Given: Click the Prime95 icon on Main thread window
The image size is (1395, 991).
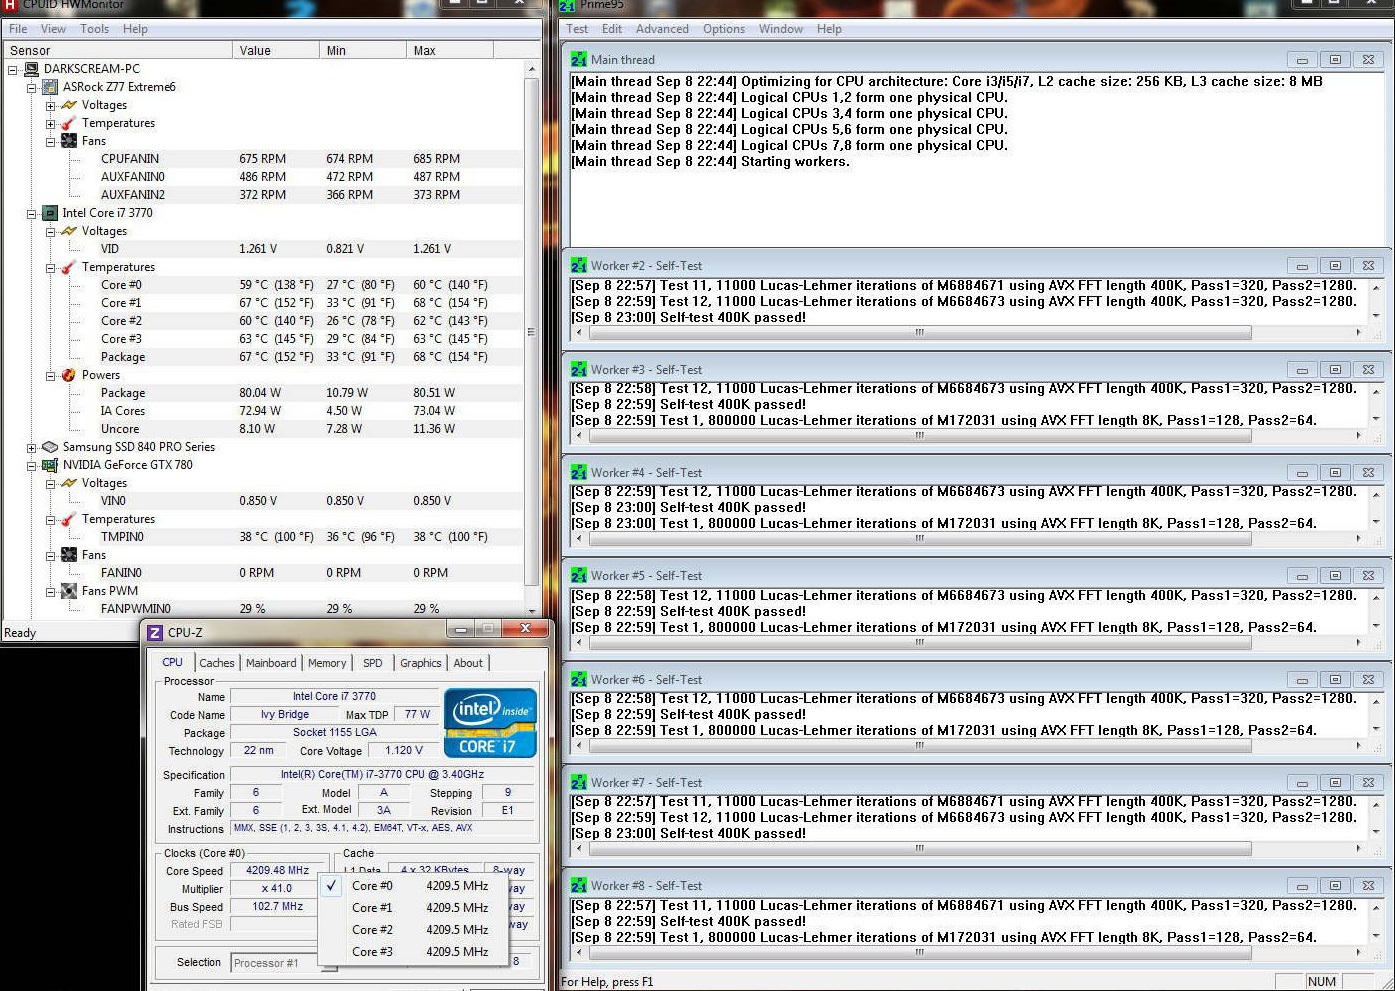Looking at the screenshot, I should point(579,59).
